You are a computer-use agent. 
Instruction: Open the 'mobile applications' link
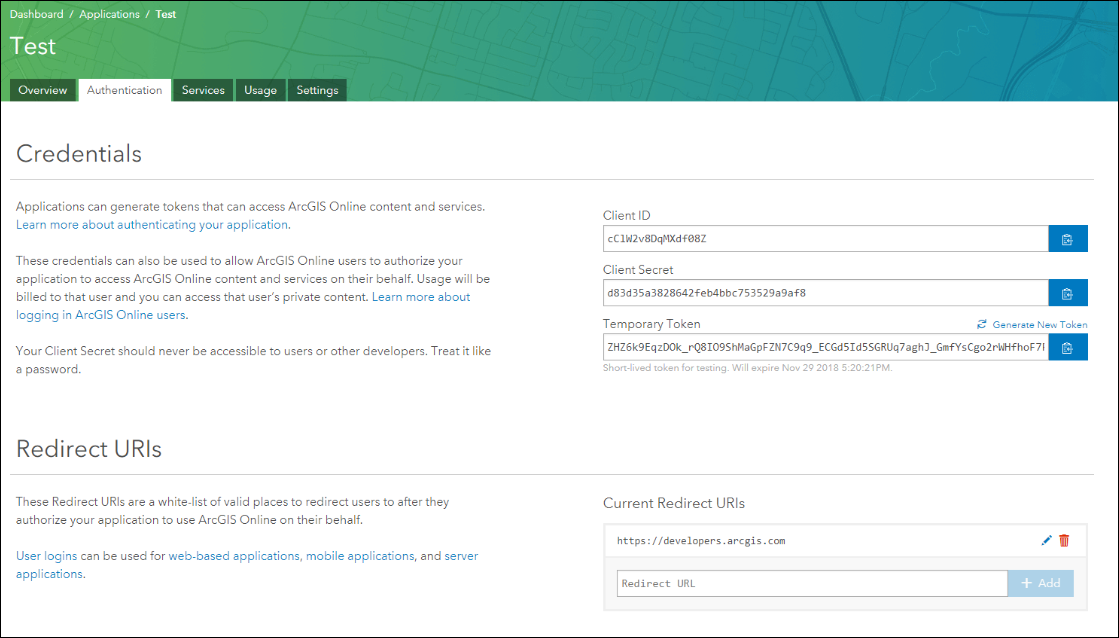(x=360, y=556)
